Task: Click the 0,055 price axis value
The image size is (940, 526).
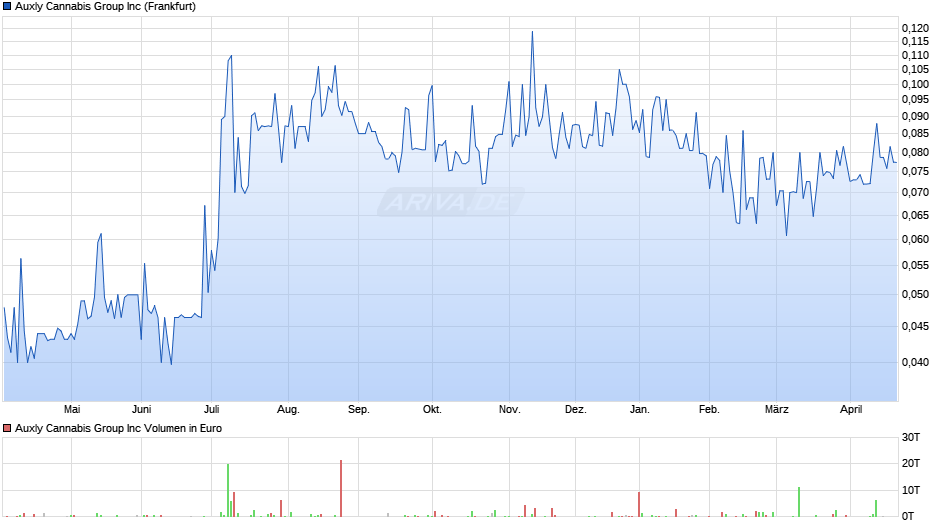Action: [915, 265]
